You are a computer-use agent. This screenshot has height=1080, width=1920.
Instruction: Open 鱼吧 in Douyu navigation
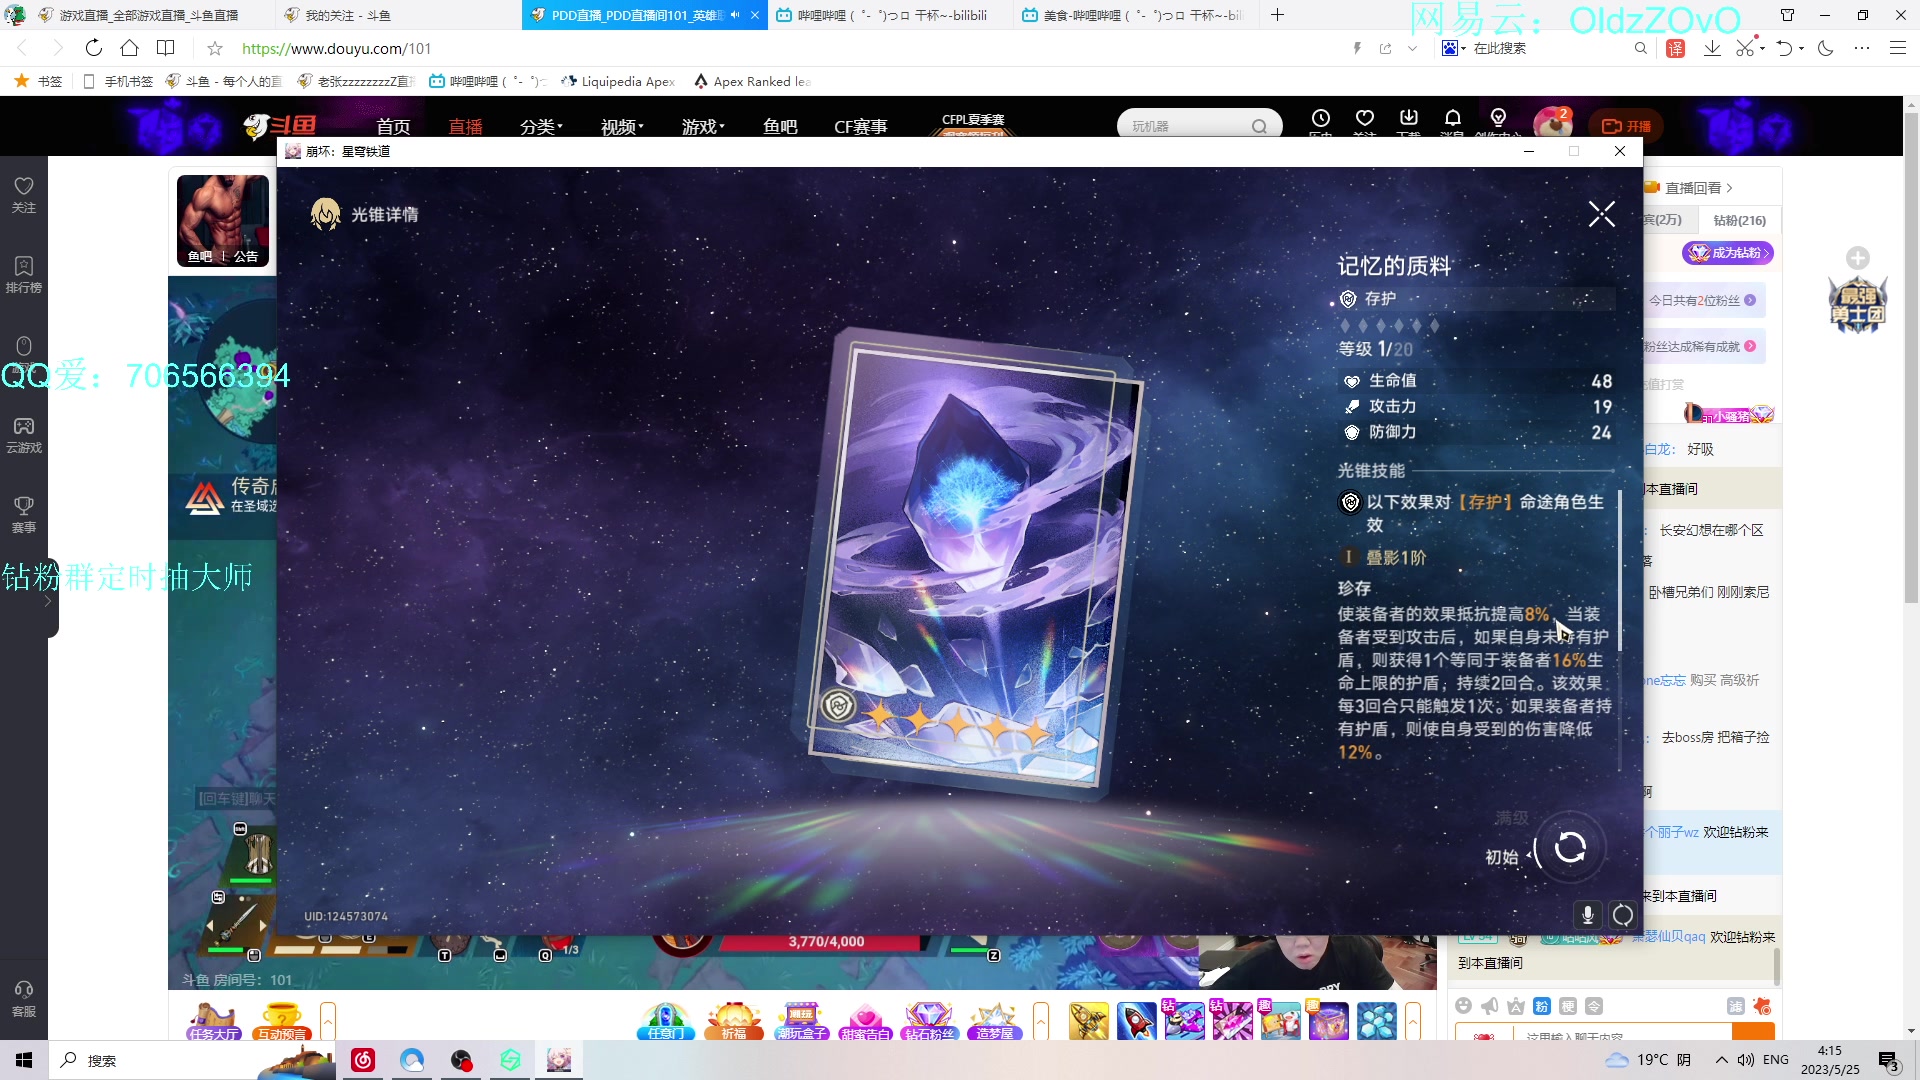[780, 126]
